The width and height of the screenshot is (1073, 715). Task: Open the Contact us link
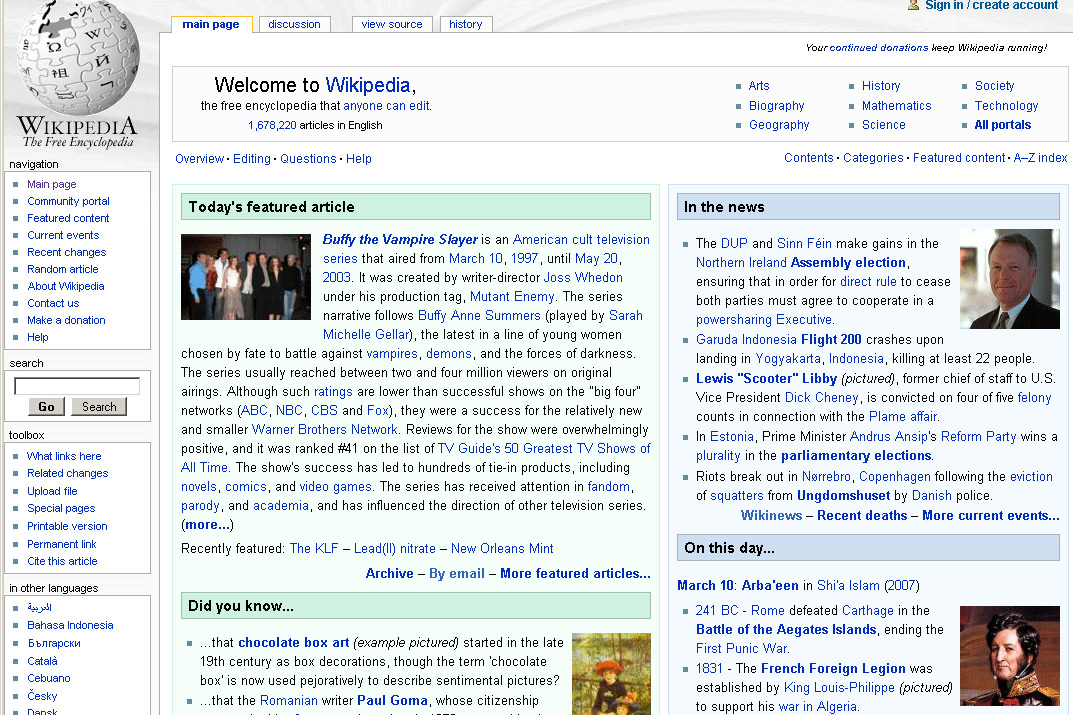click(x=53, y=303)
